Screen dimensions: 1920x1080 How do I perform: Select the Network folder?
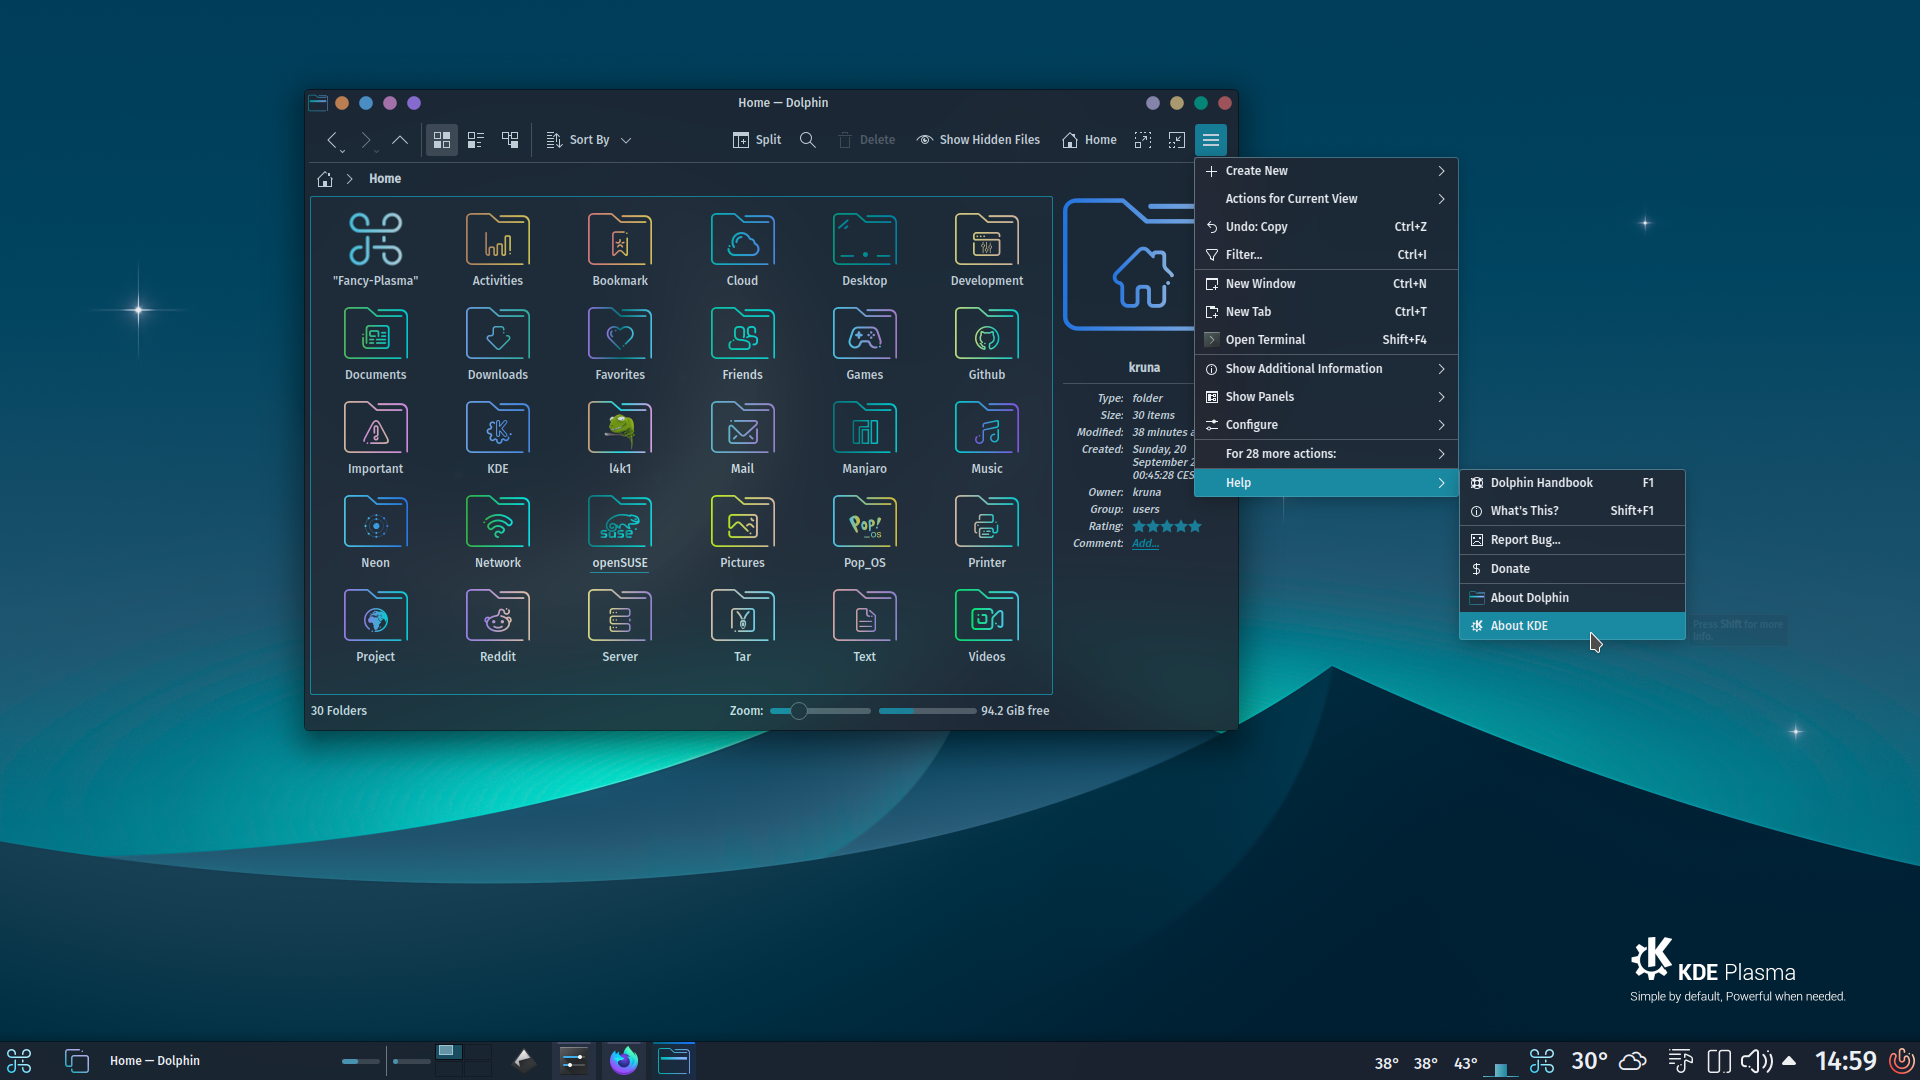pyautogui.click(x=498, y=531)
